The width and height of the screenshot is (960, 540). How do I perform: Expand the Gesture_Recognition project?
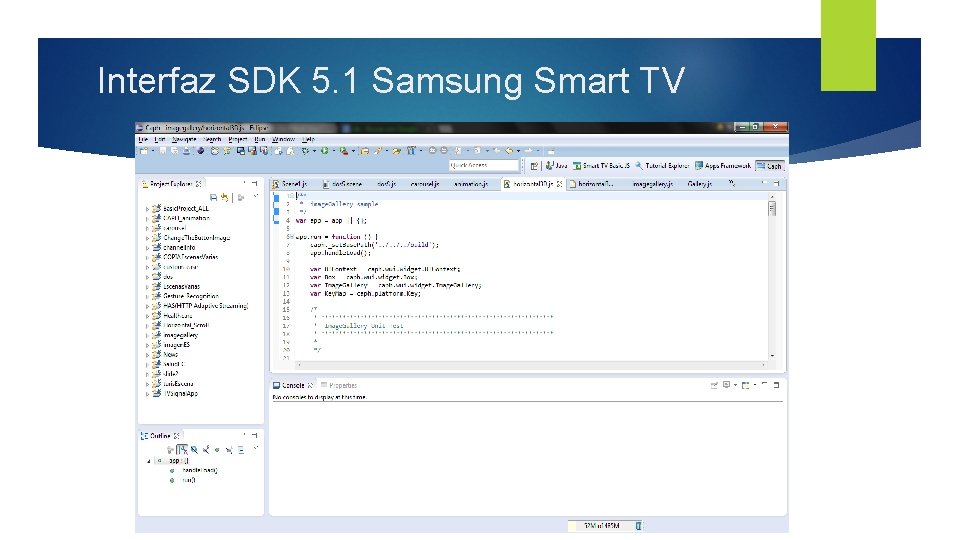pyautogui.click(x=147, y=296)
